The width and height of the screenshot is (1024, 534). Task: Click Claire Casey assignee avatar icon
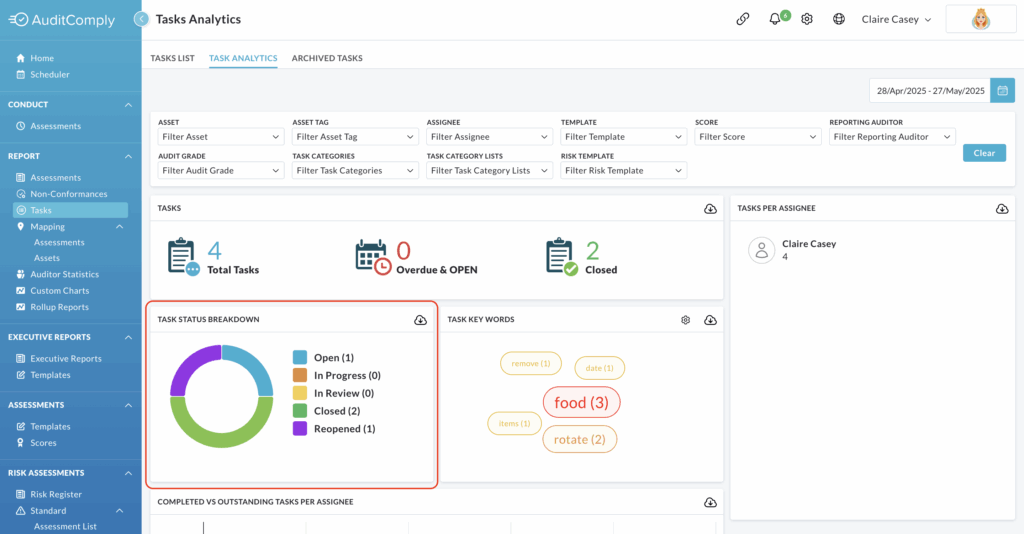[x=761, y=250]
